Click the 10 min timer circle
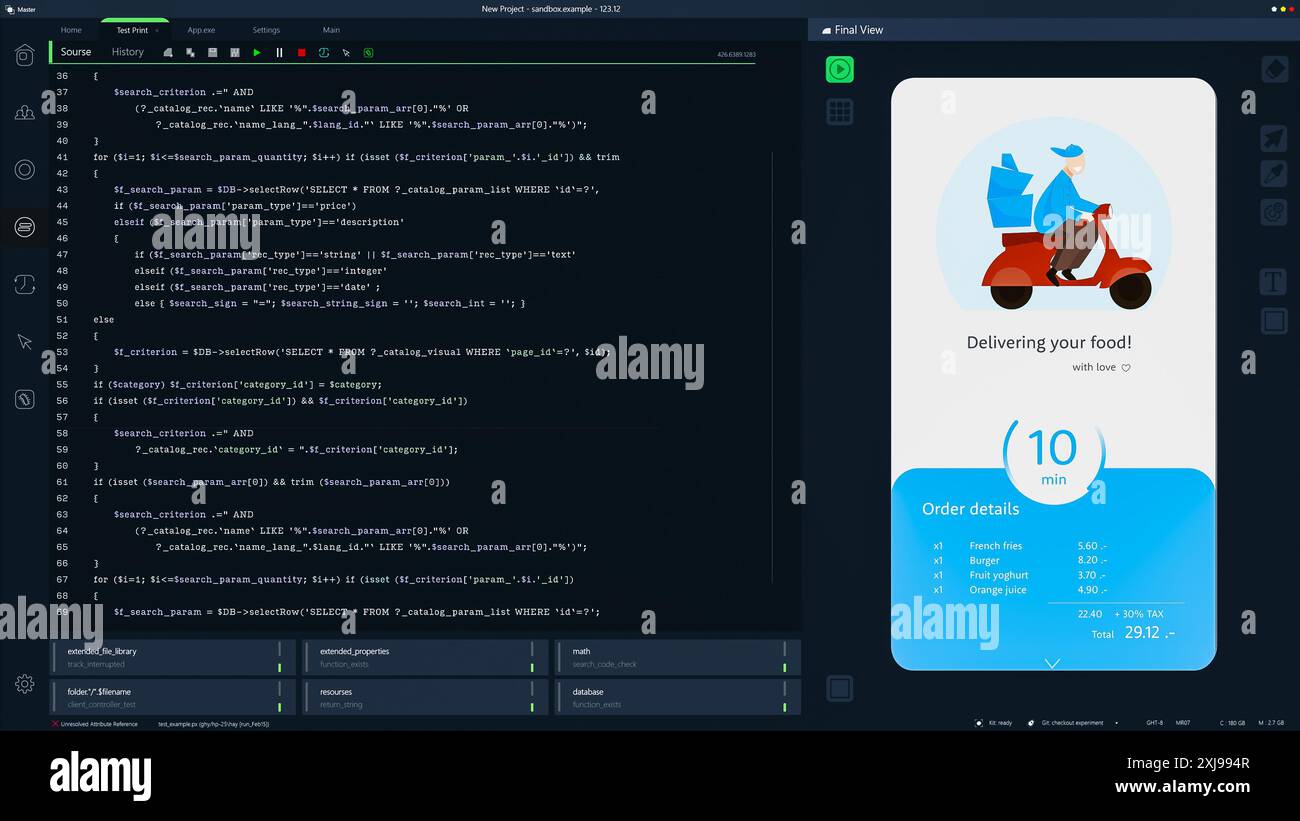Screen dimensions: 1300x821 [x=1053, y=455]
